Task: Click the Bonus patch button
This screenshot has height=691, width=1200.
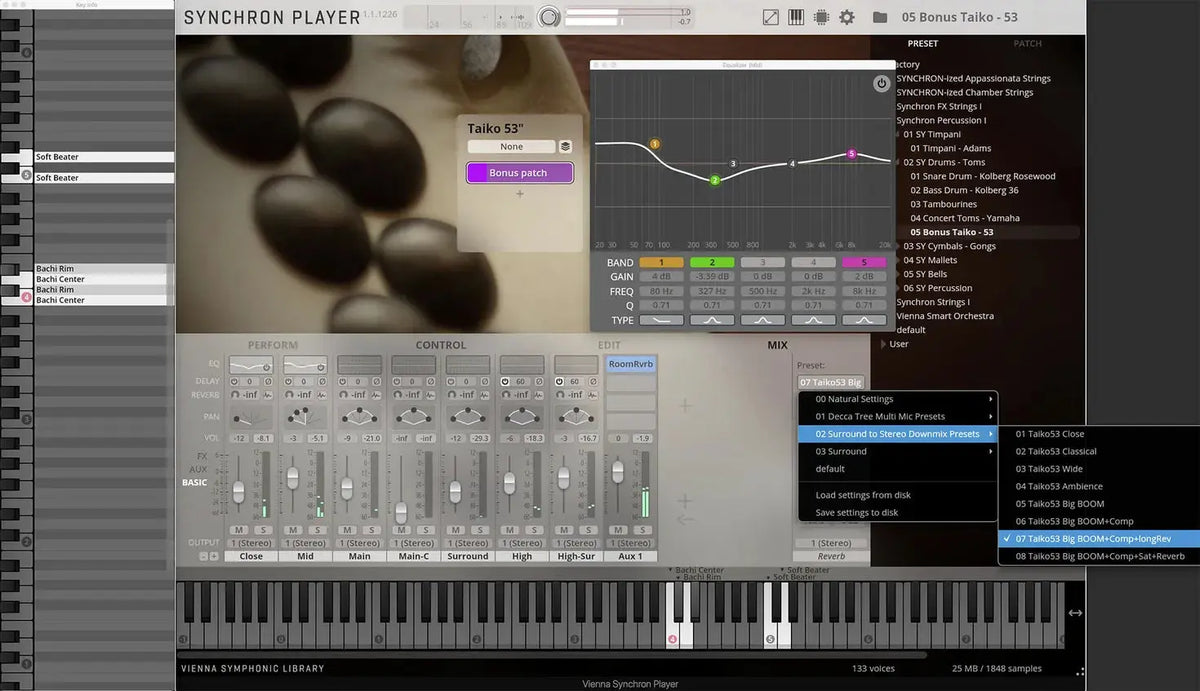Action: click(519, 173)
